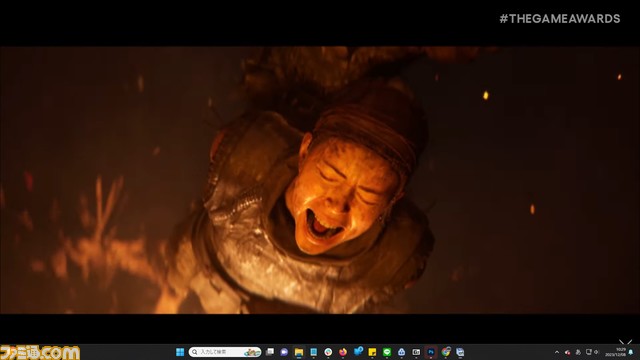
Task: Click the taskbar search box
Action: [225, 352]
